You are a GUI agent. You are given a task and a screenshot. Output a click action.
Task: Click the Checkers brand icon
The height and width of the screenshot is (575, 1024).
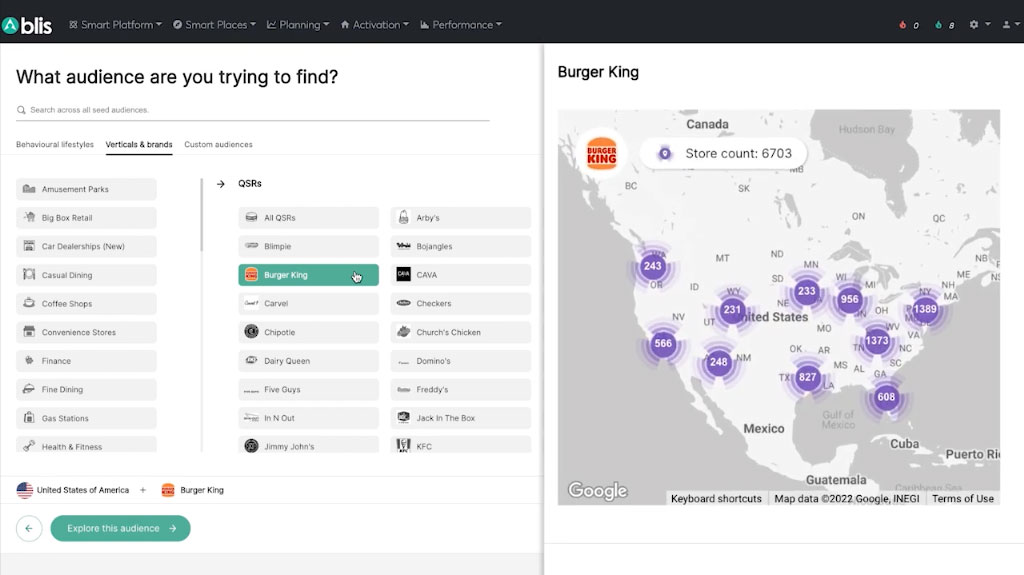[x=404, y=303]
